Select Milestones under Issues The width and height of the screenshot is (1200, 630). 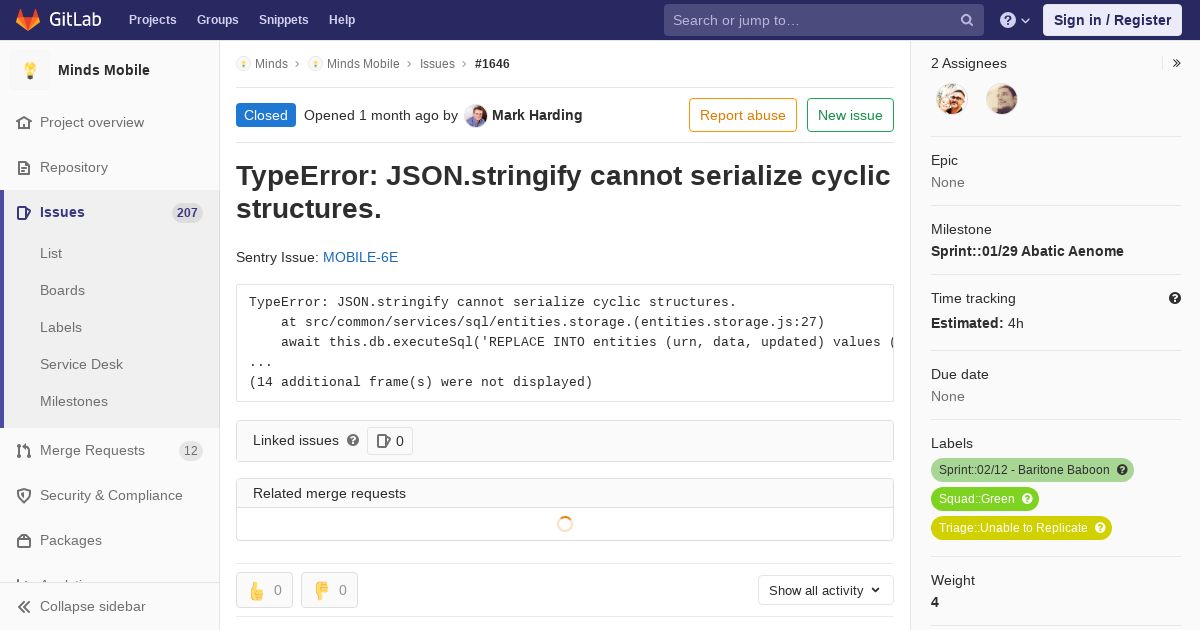tap(74, 401)
